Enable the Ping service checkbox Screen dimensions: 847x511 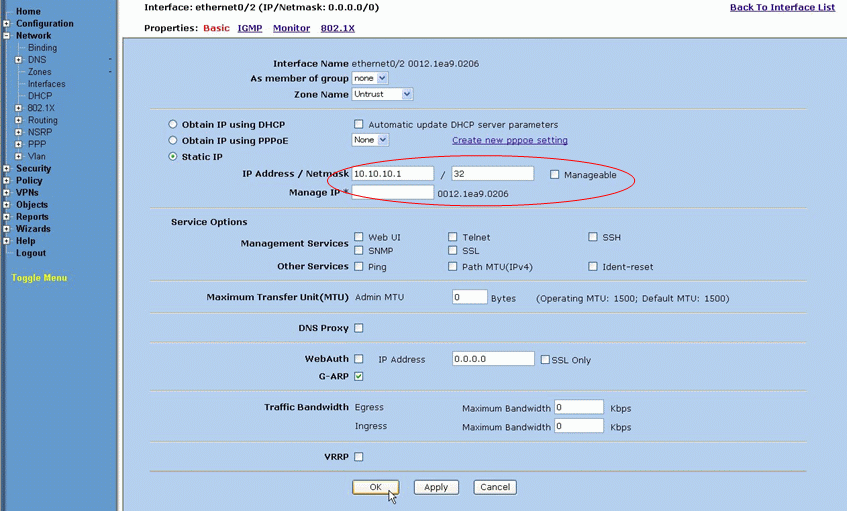359,266
